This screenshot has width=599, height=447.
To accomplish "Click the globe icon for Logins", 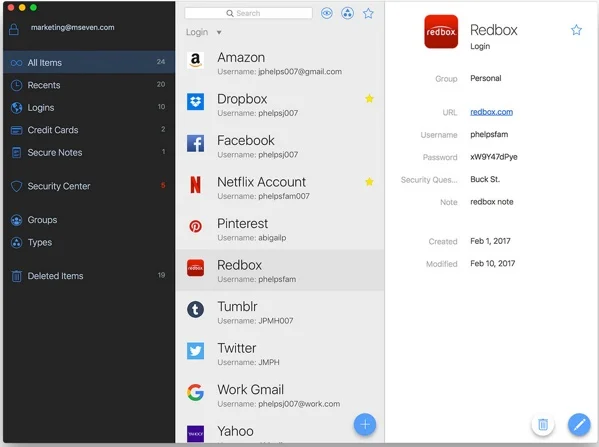I will [16, 108].
